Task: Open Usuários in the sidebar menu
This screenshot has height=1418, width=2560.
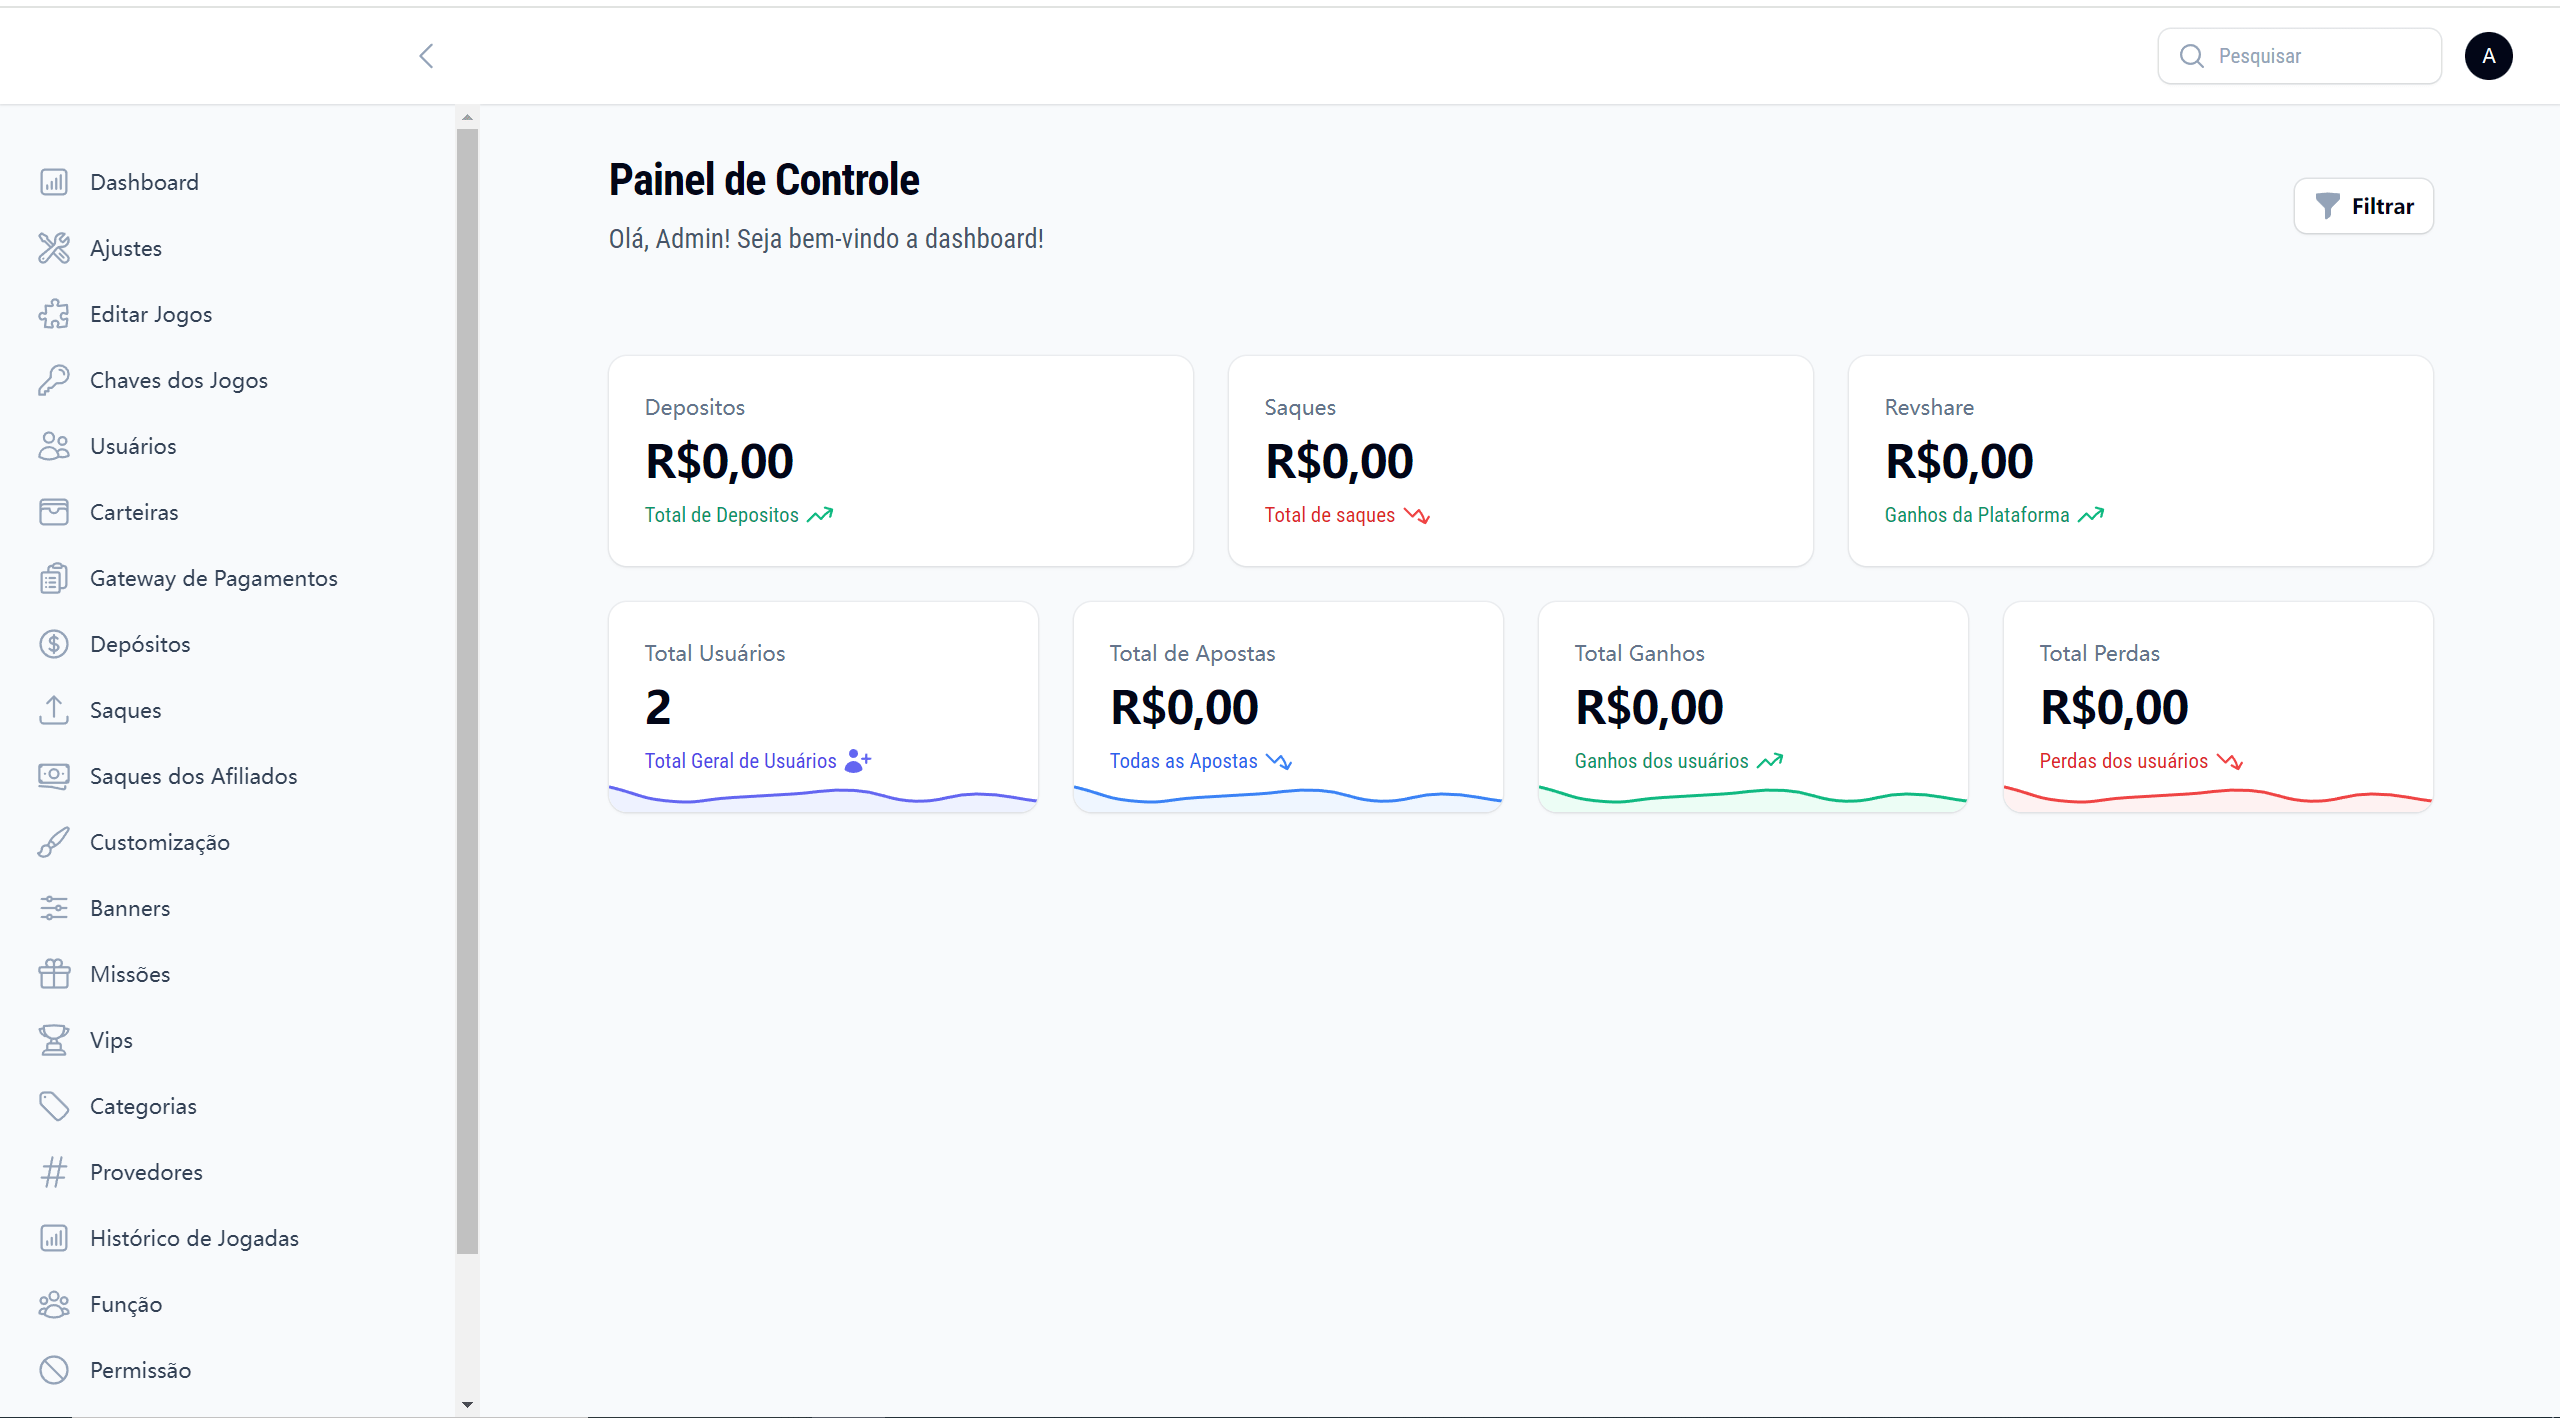Action: (x=133, y=446)
